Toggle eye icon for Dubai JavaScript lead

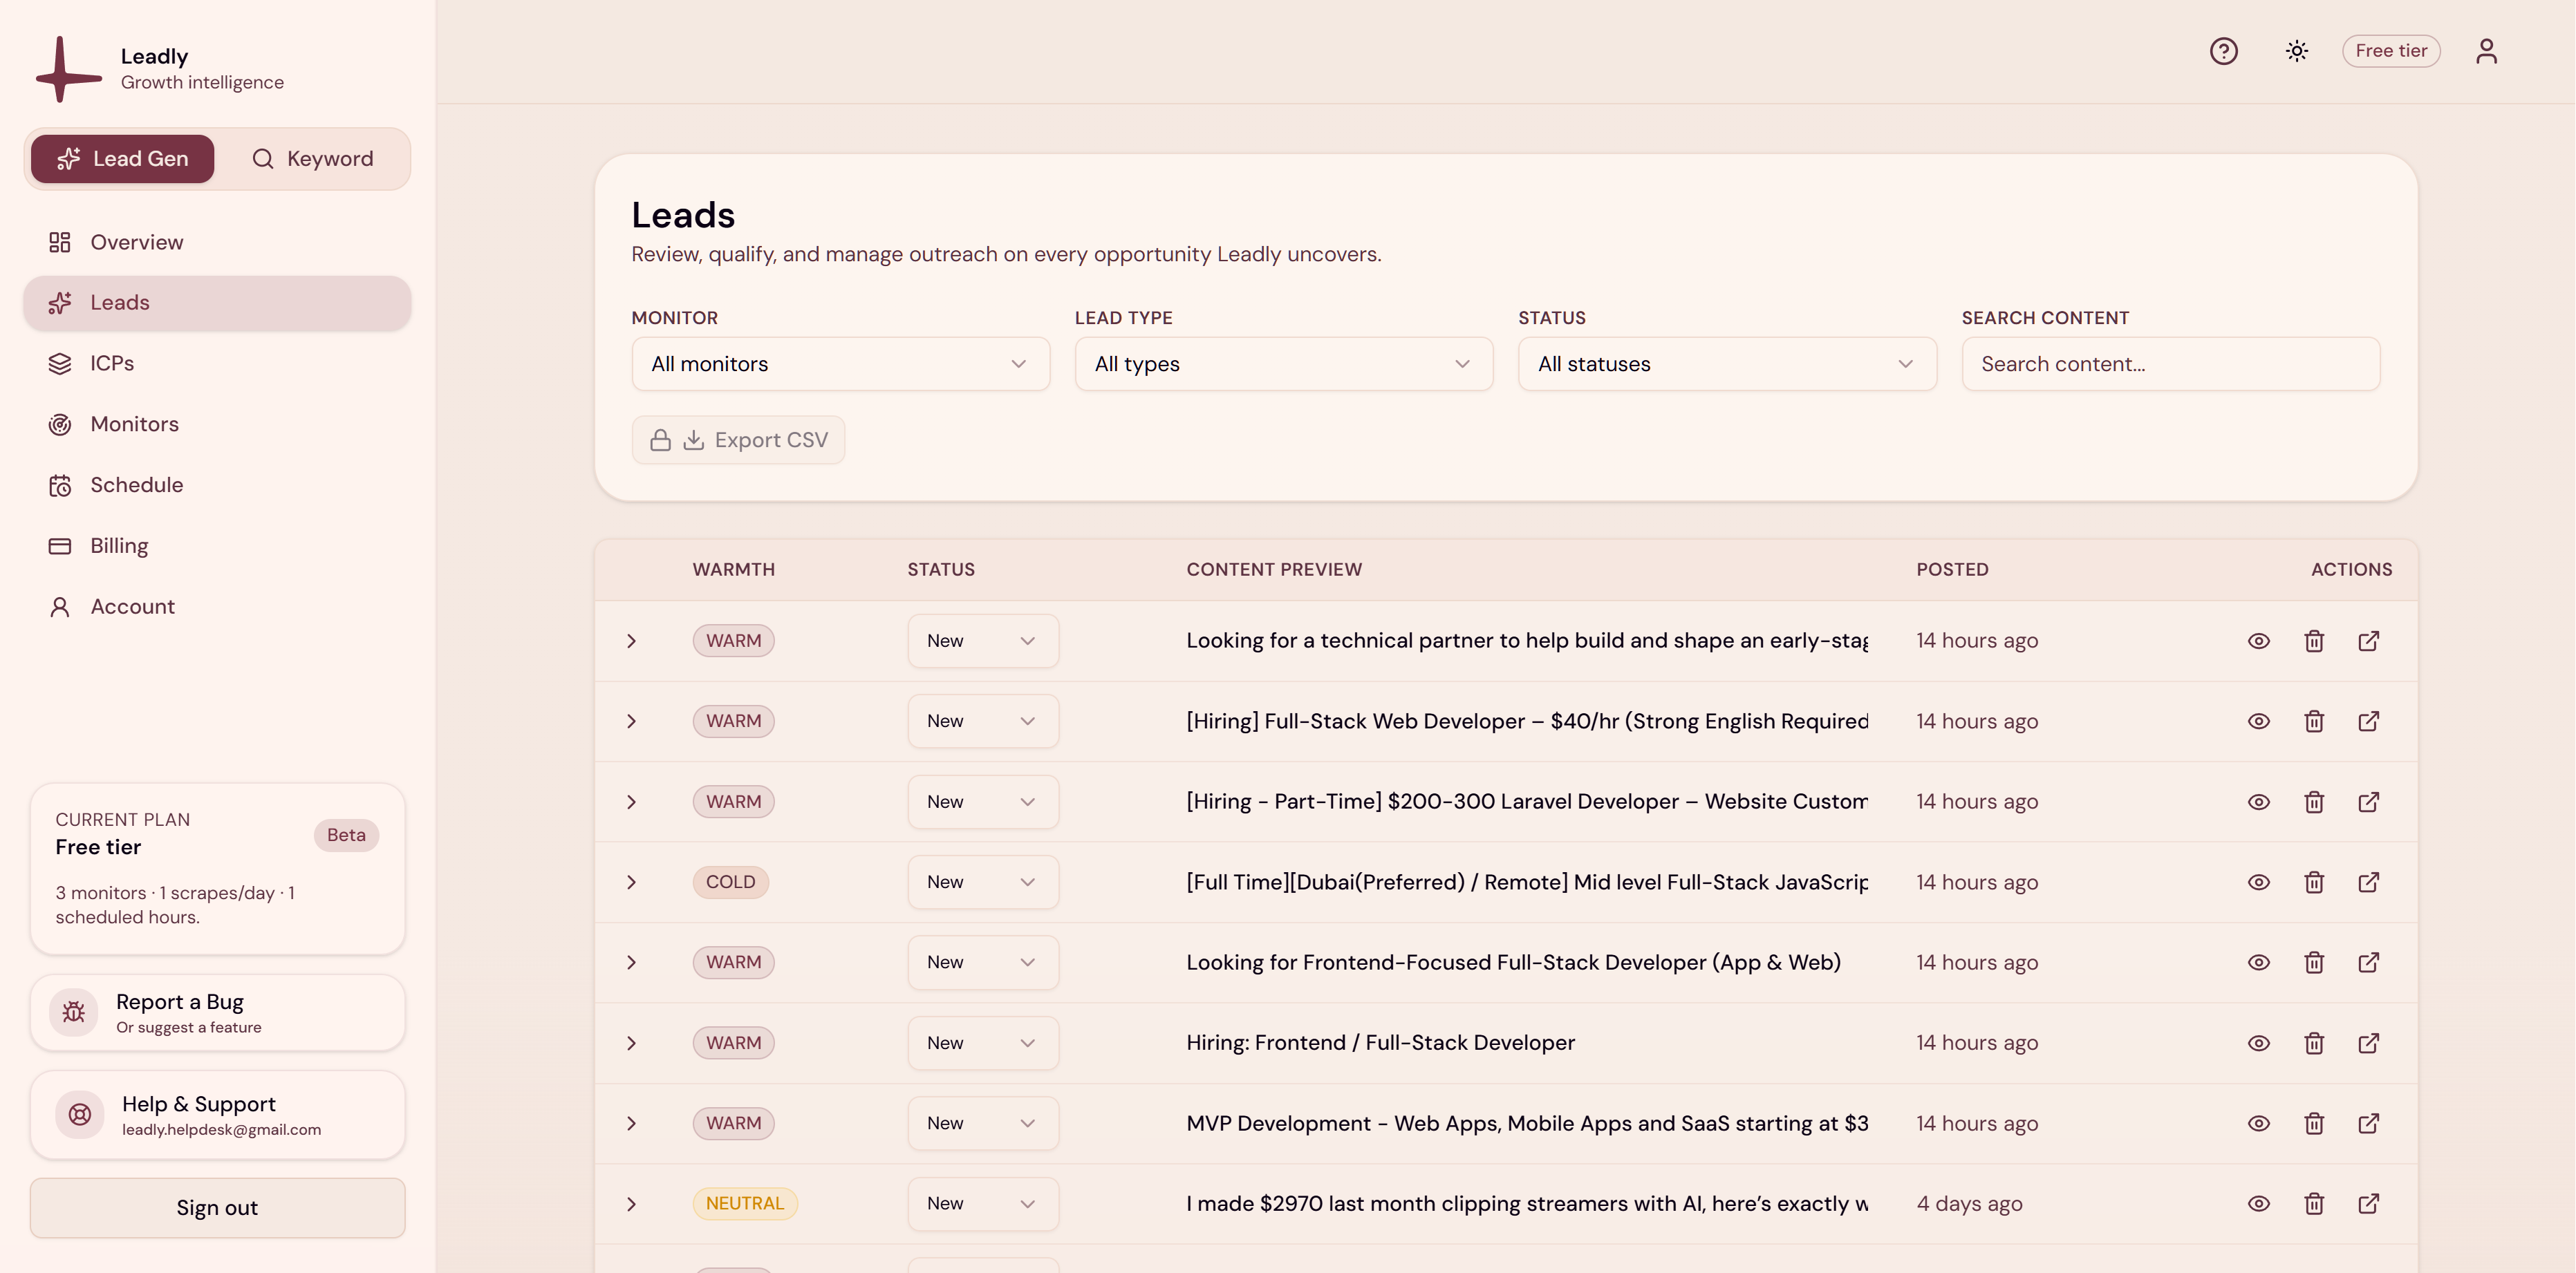click(x=2258, y=882)
